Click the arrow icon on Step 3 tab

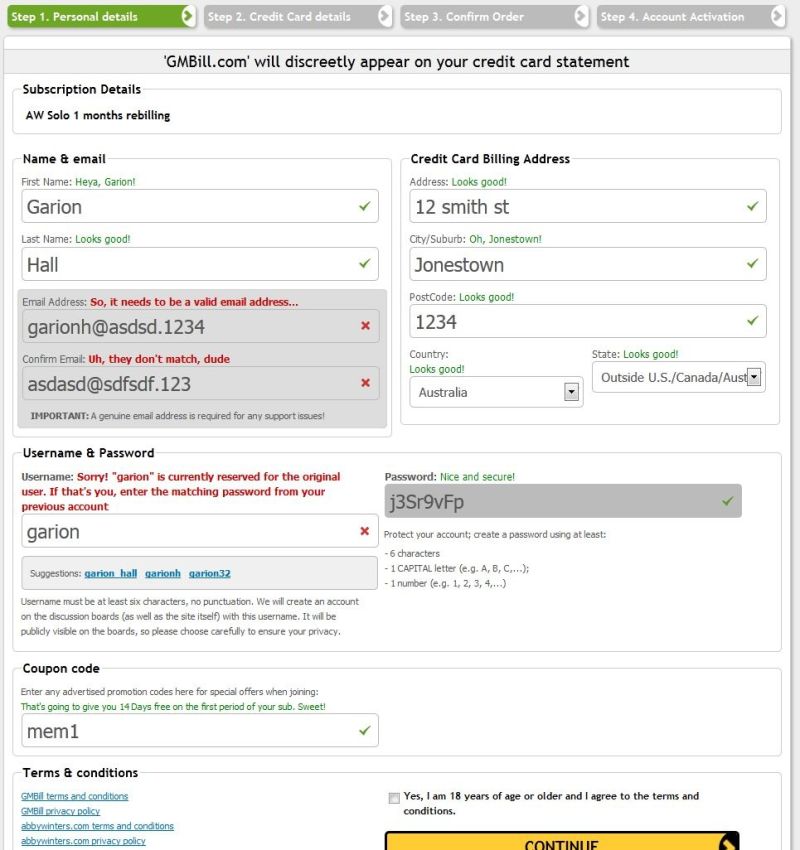(x=580, y=16)
